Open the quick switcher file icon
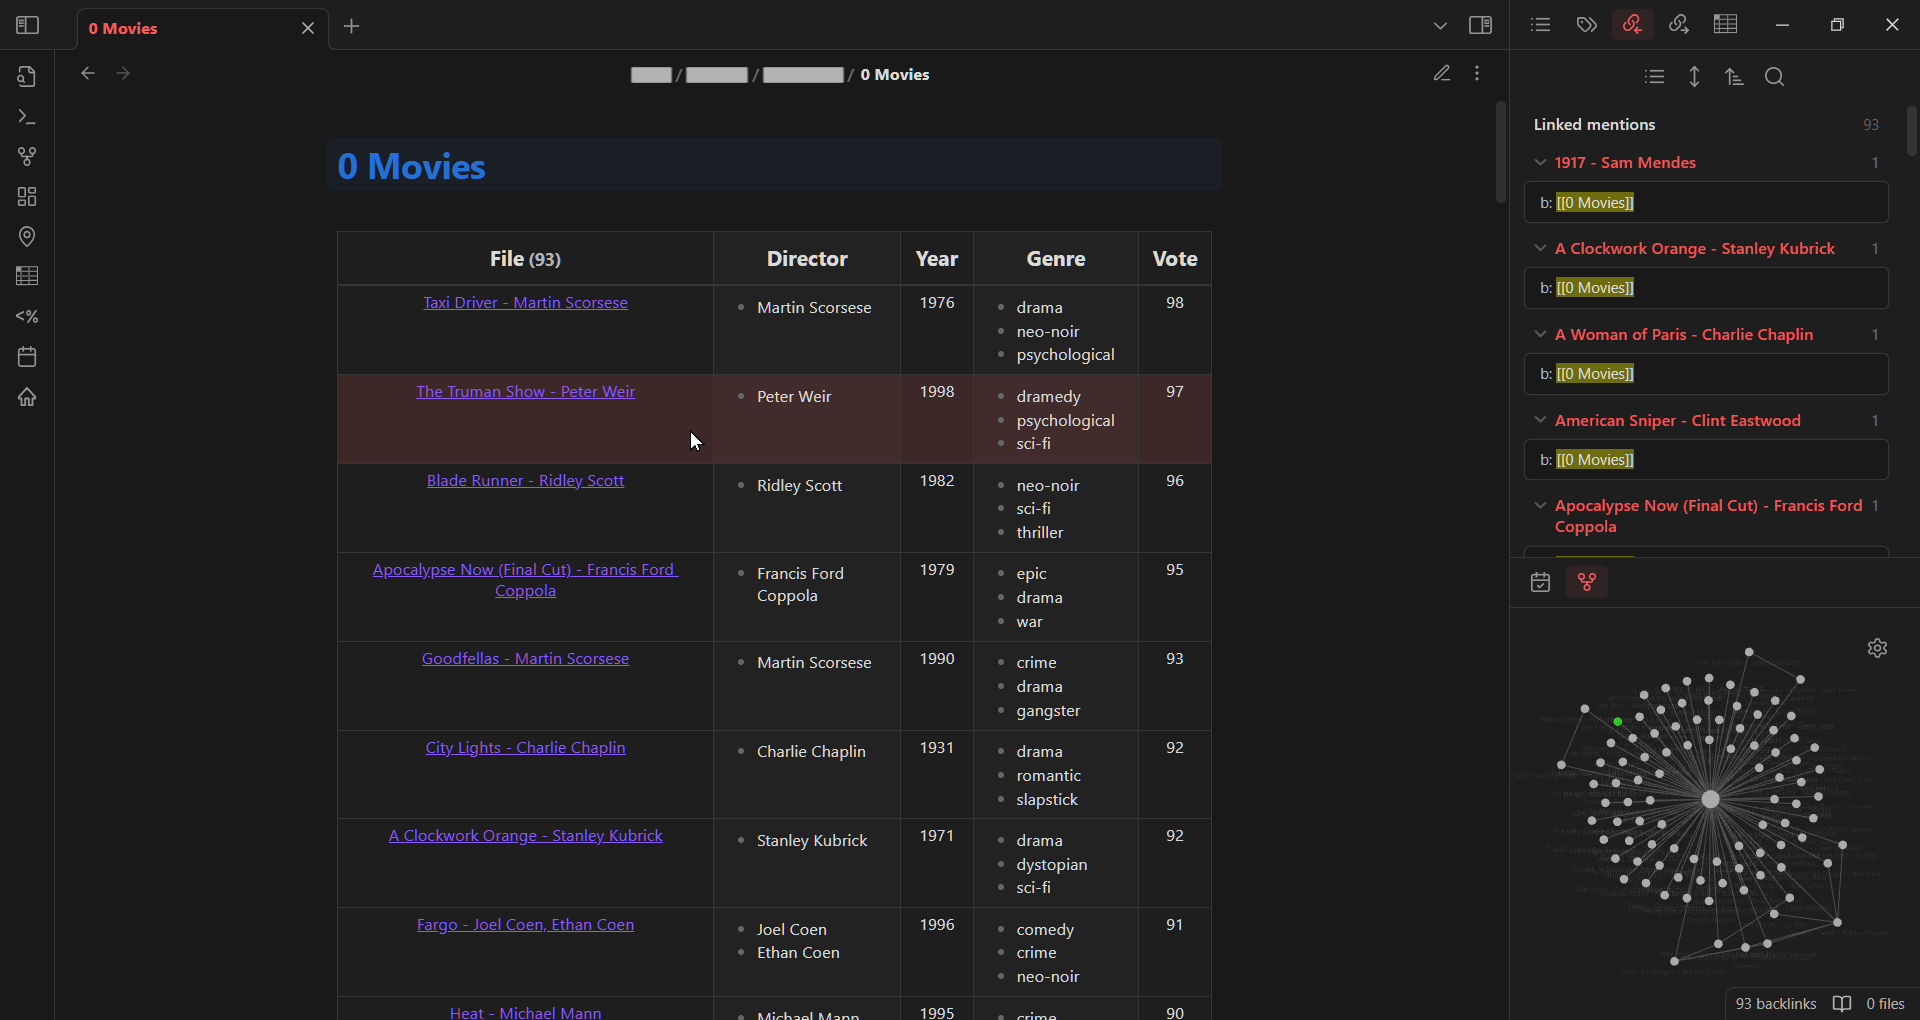 (27, 77)
